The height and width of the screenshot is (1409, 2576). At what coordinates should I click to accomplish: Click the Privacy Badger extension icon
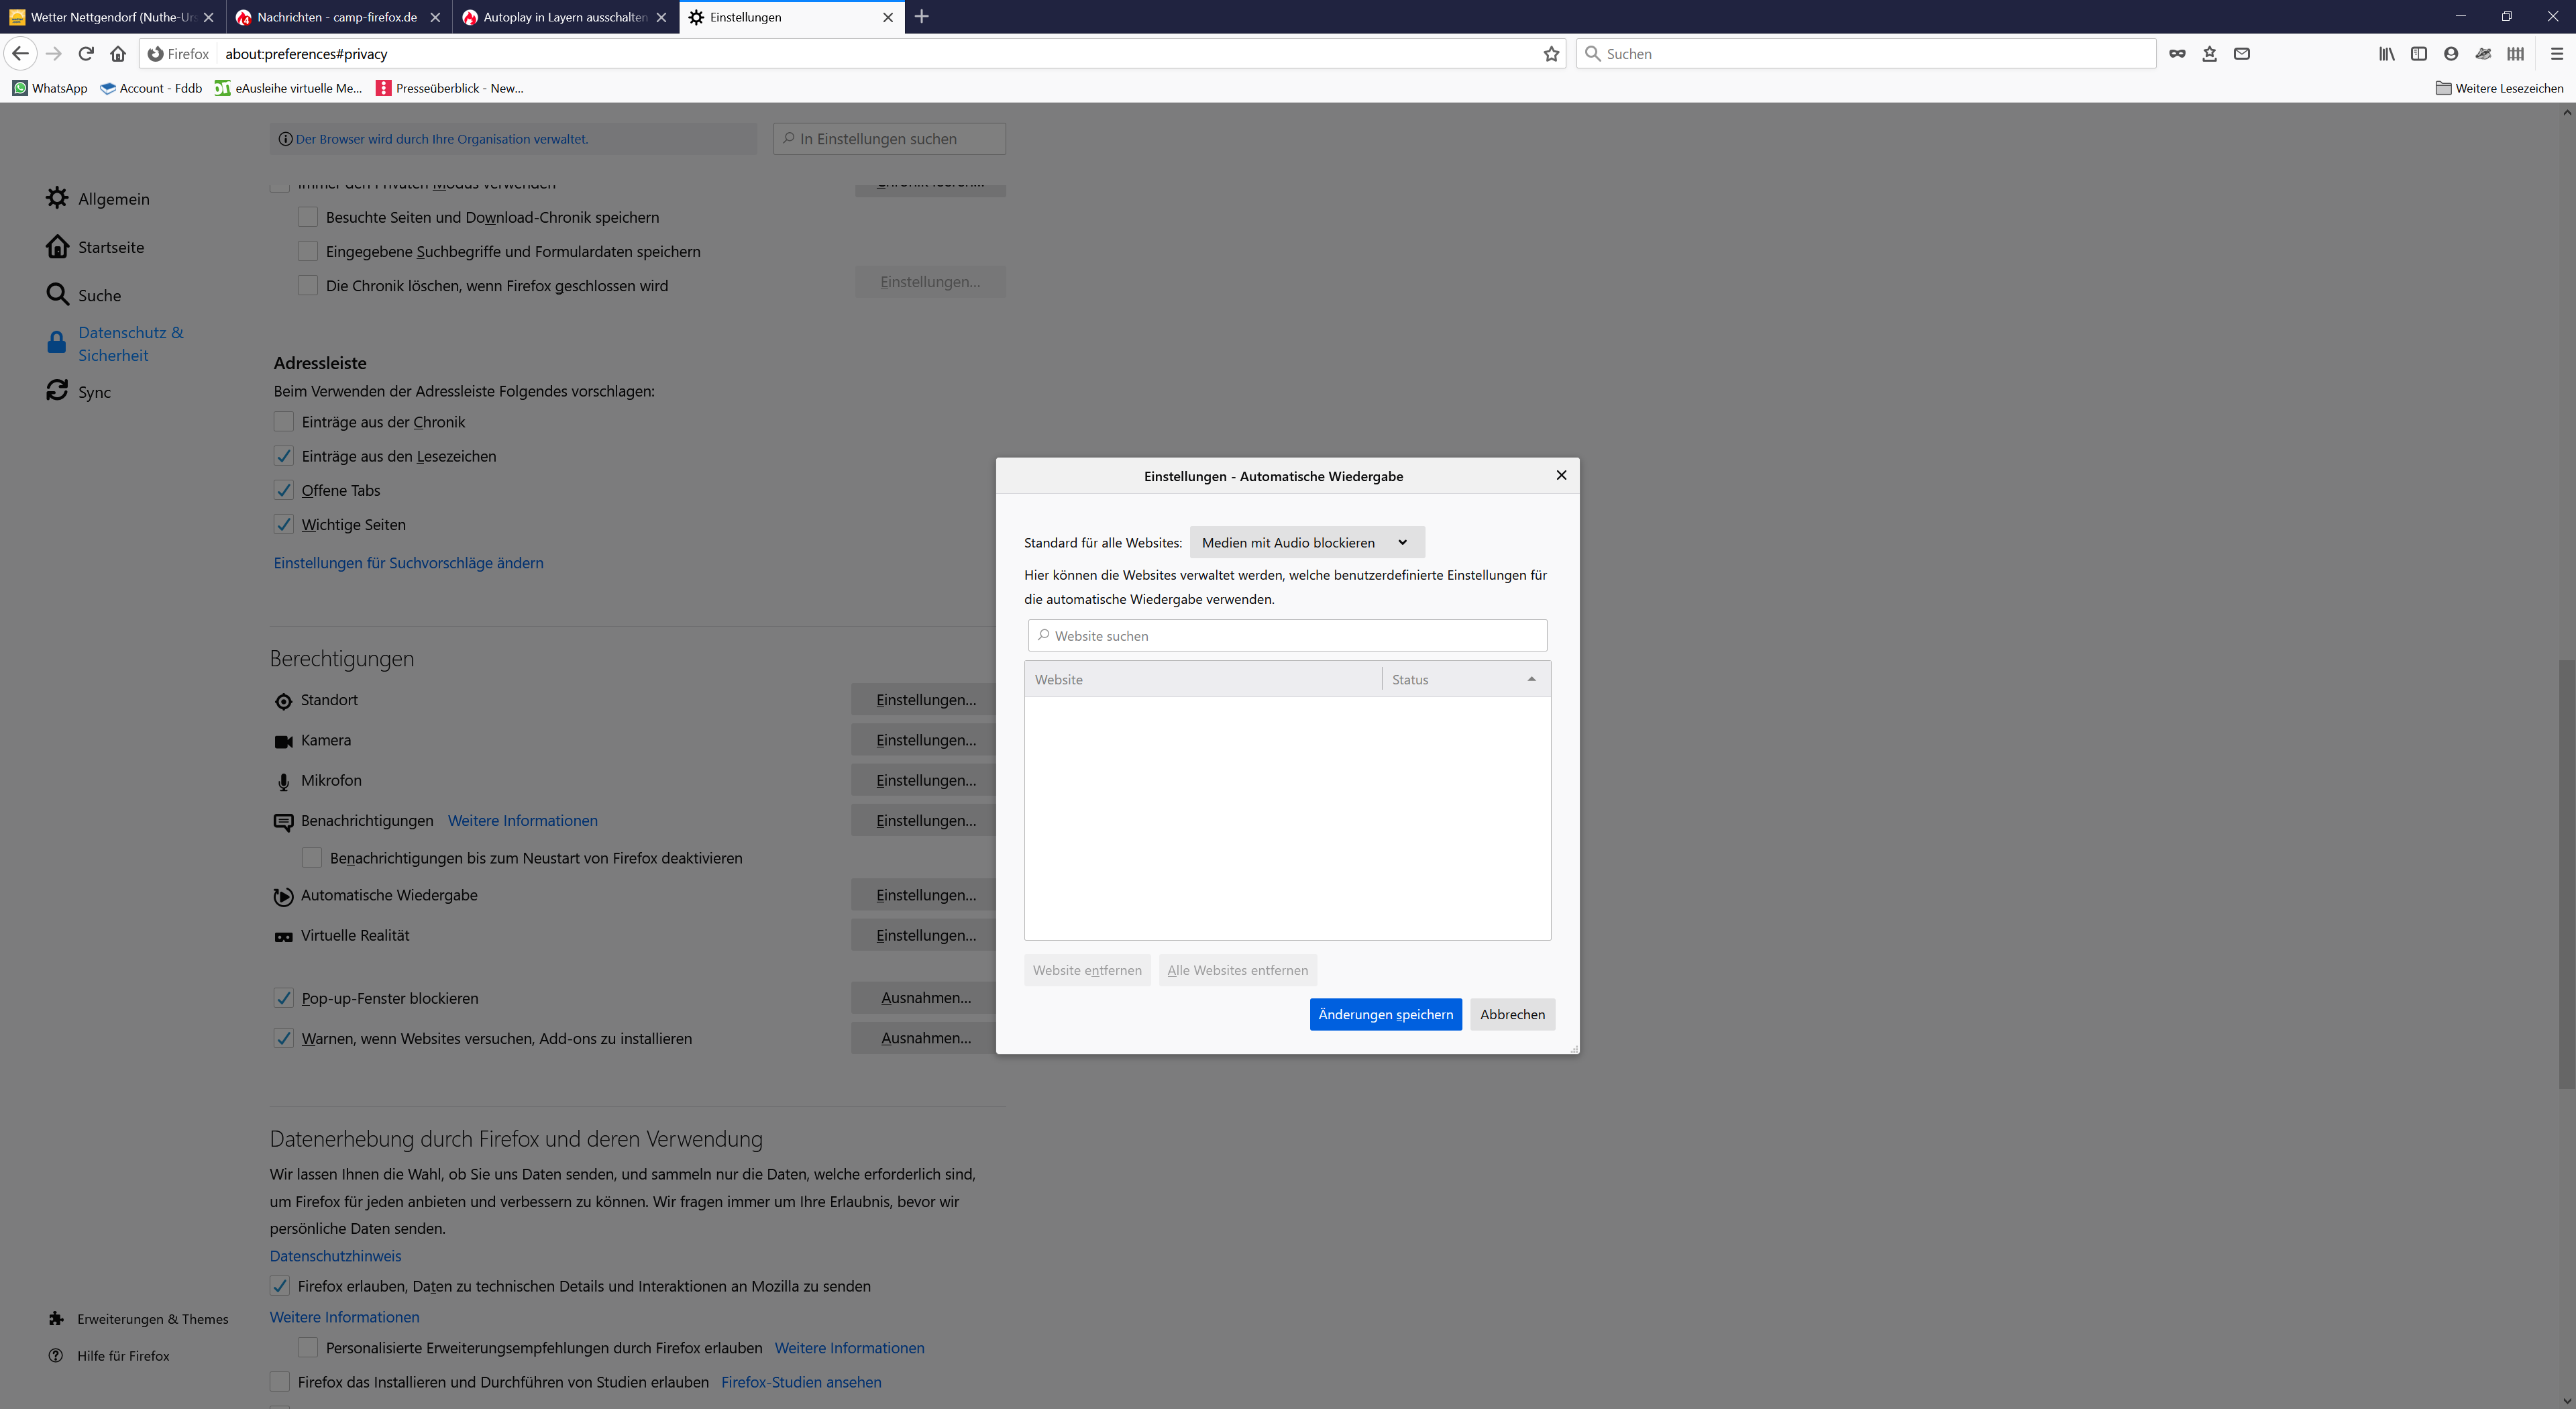2483,54
